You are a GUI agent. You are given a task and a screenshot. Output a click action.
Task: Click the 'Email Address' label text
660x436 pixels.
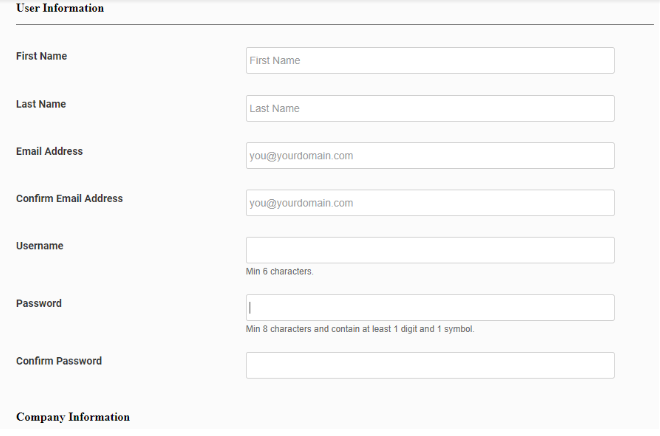[50, 152]
